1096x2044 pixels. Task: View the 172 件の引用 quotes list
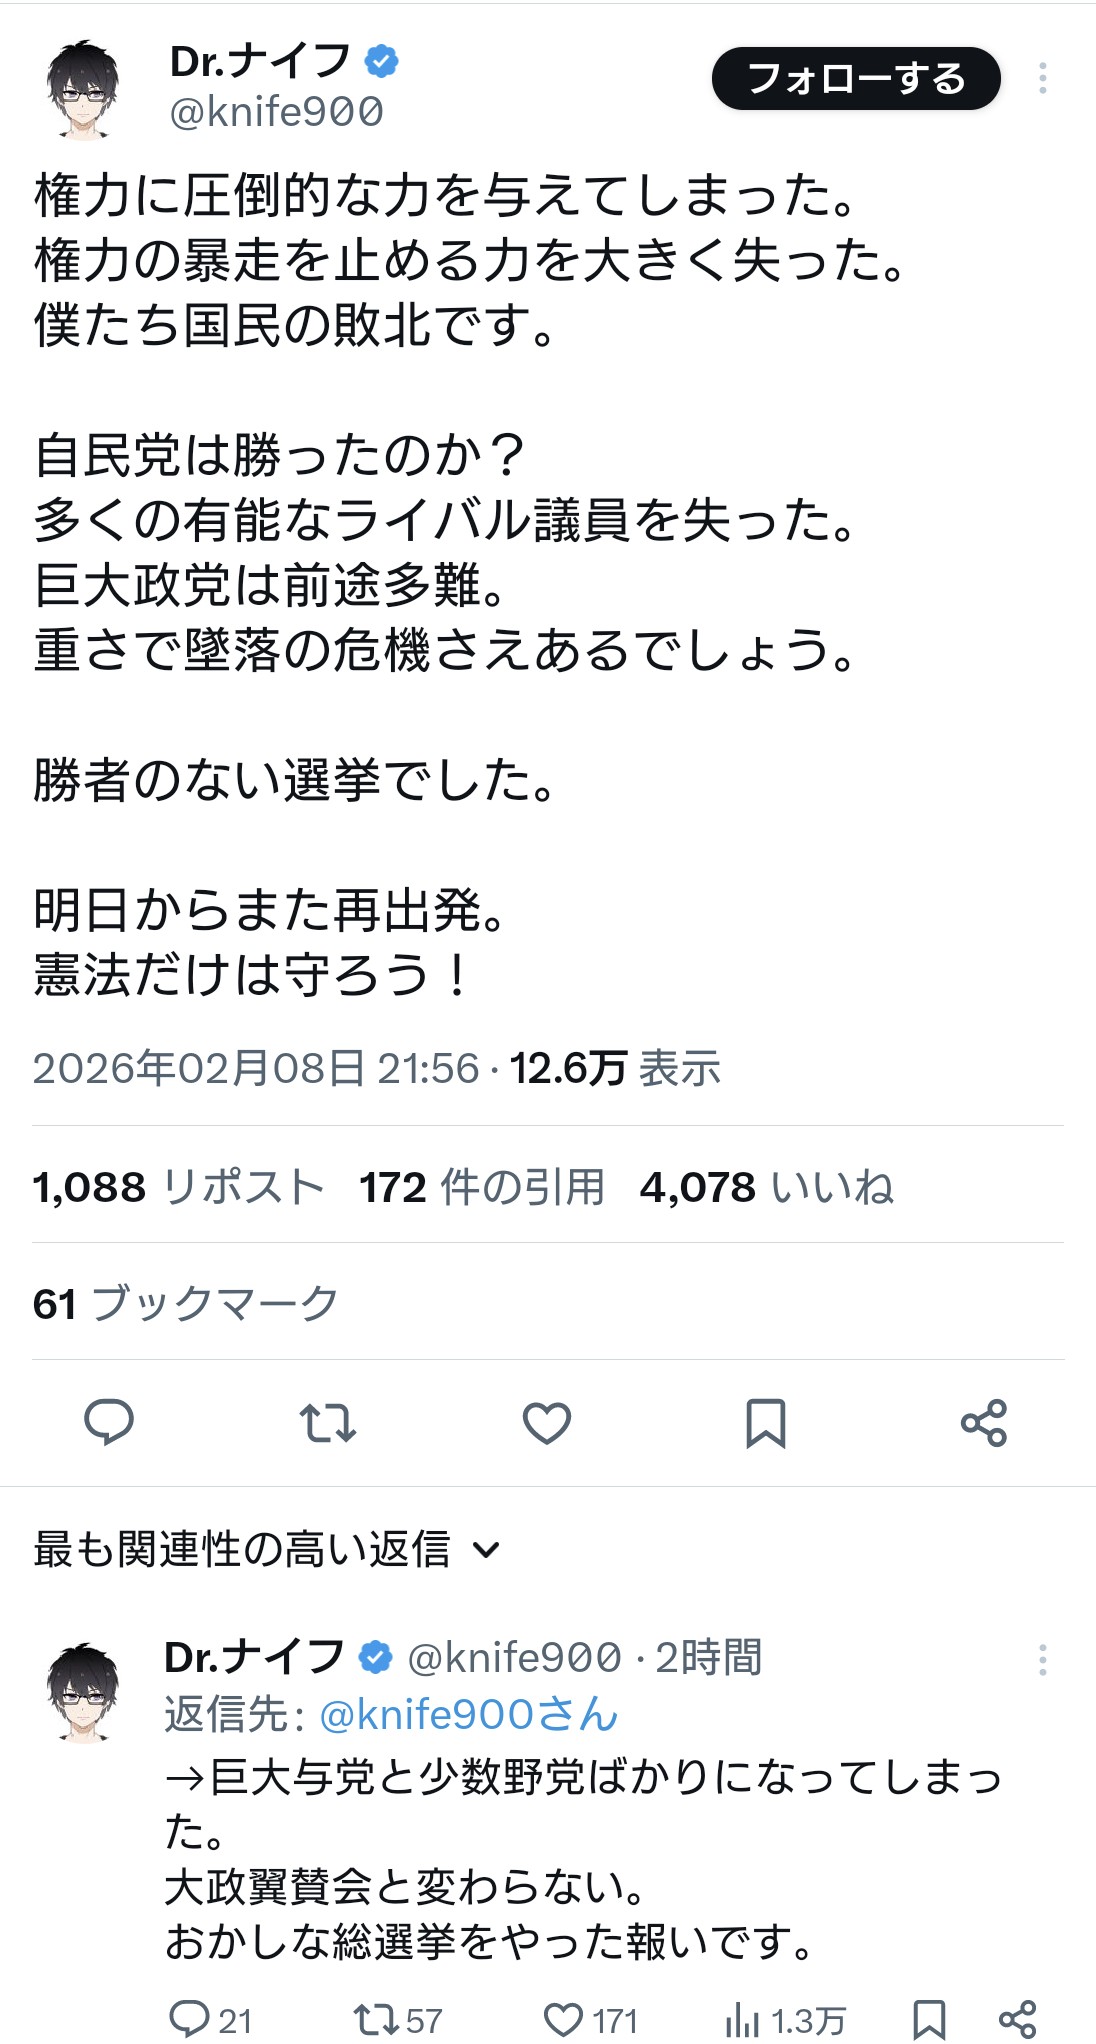point(482,1187)
